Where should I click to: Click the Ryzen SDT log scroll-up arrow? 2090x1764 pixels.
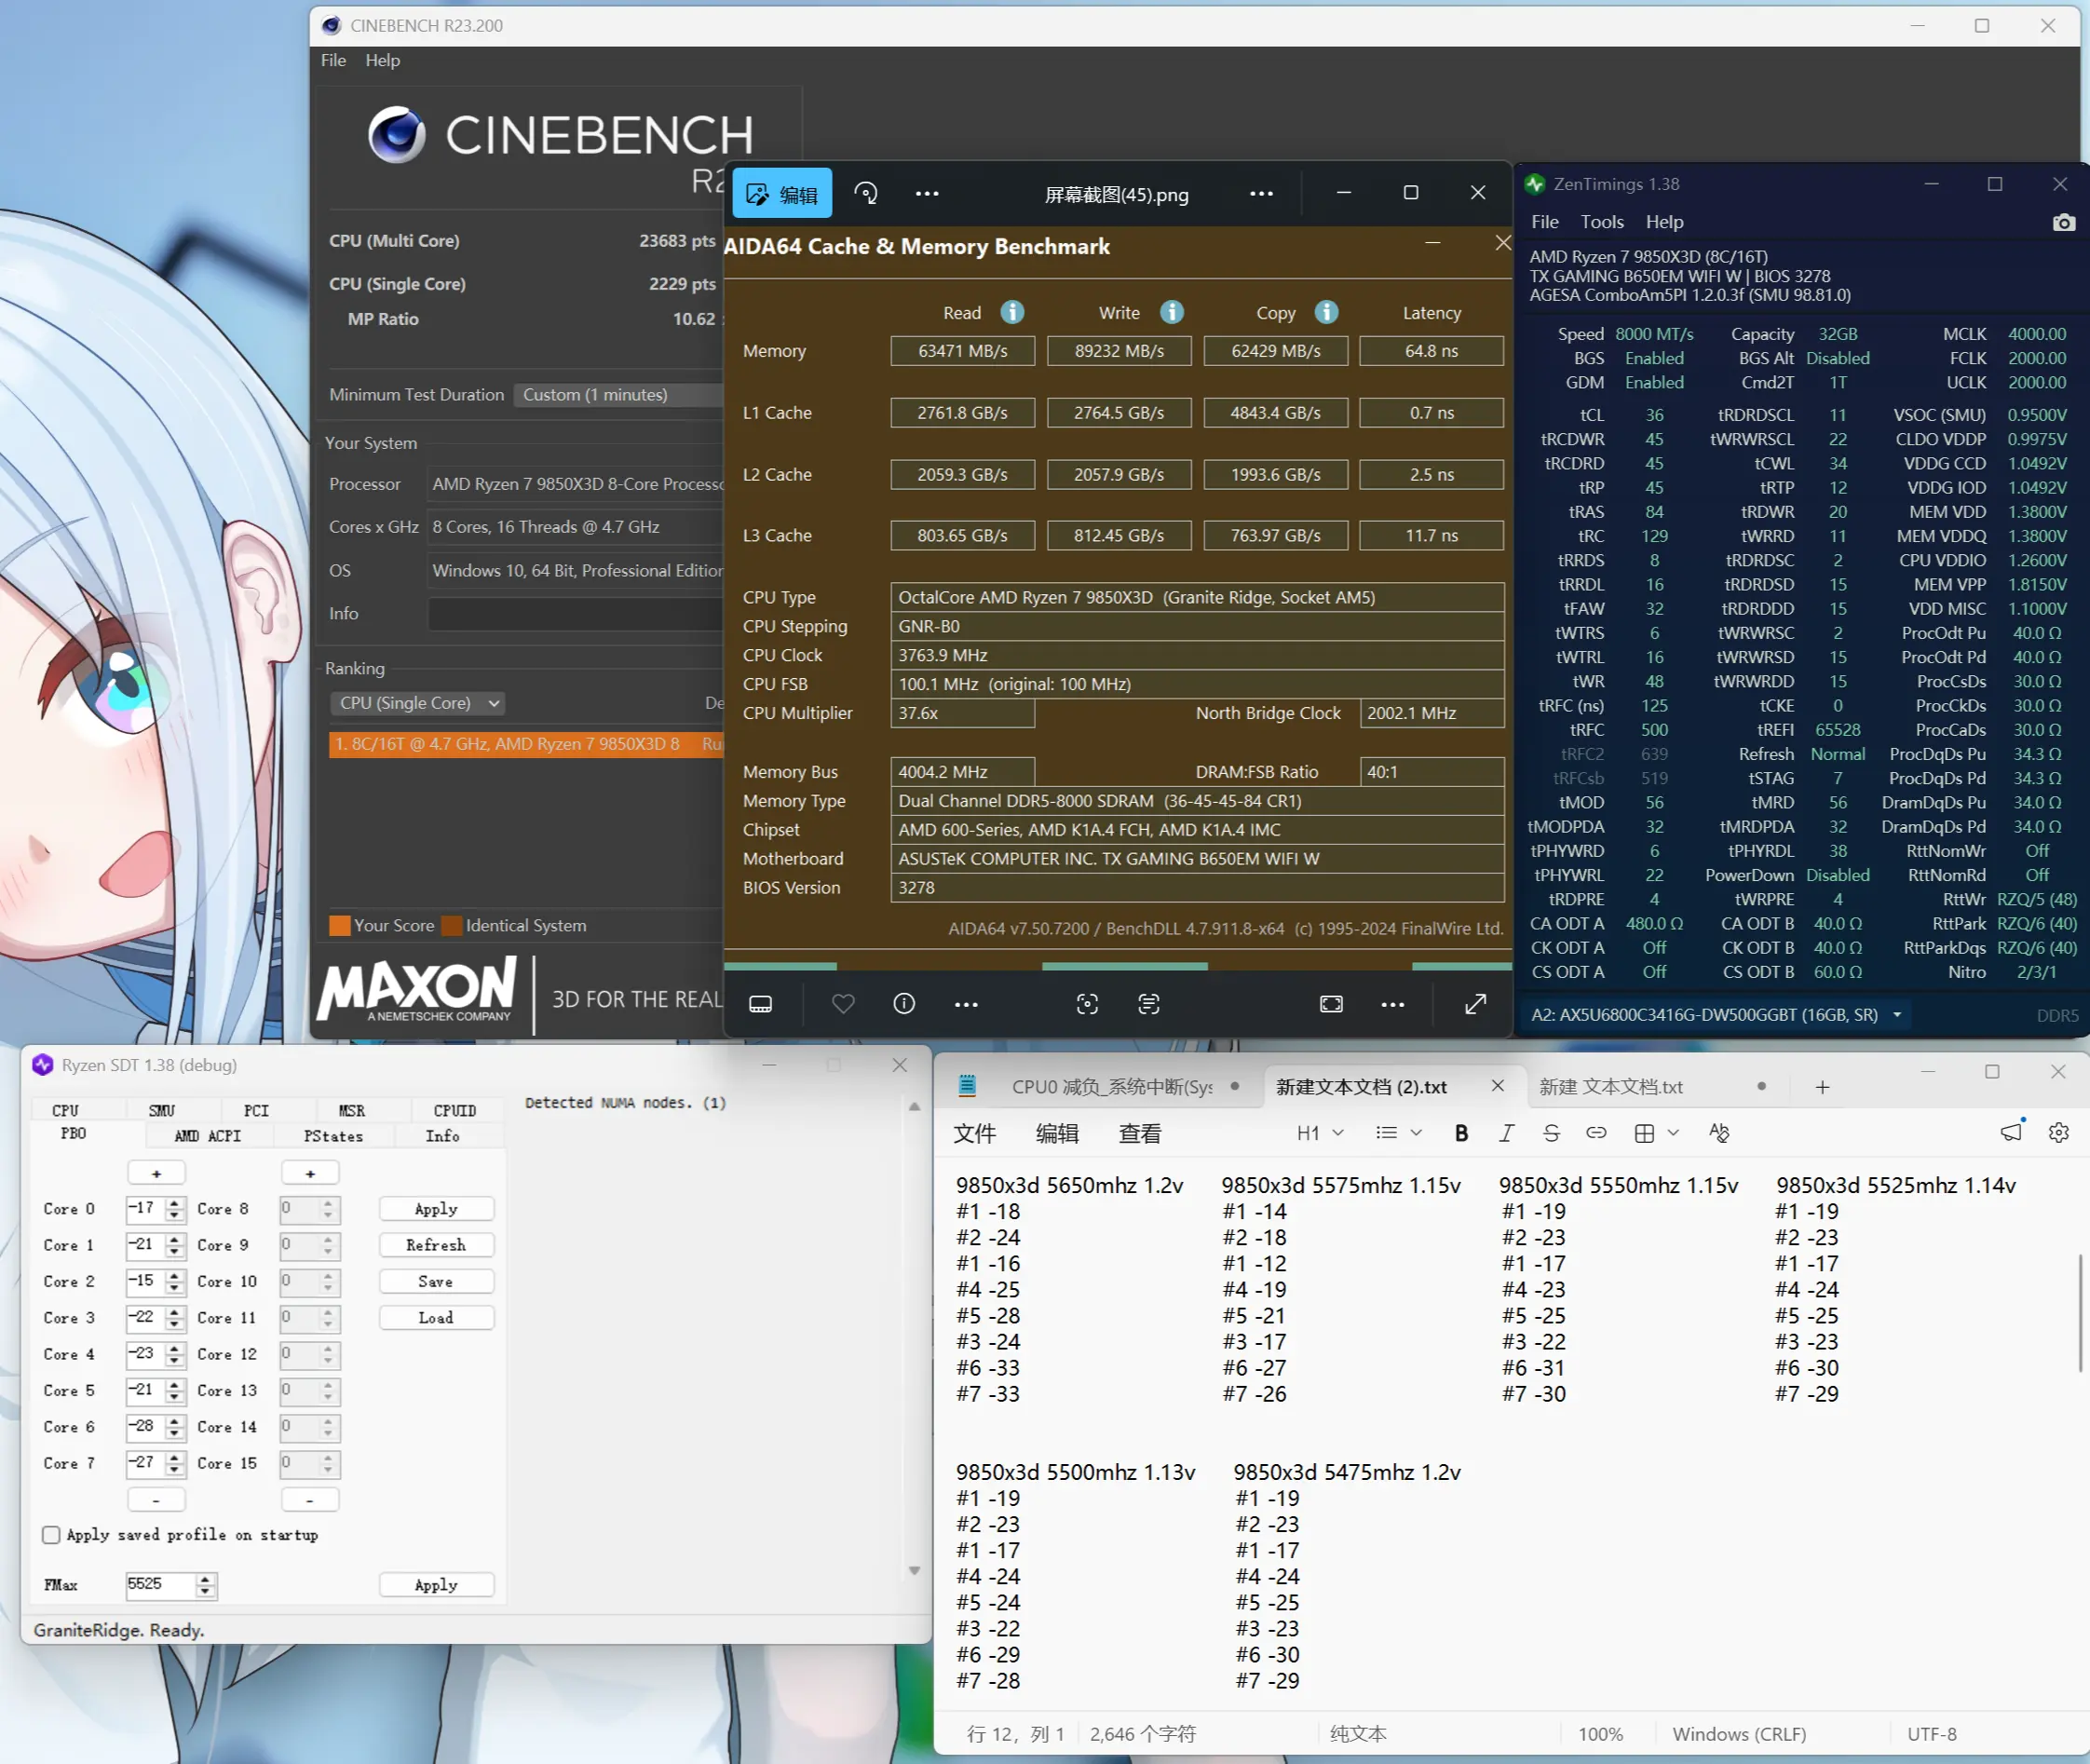point(914,1106)
